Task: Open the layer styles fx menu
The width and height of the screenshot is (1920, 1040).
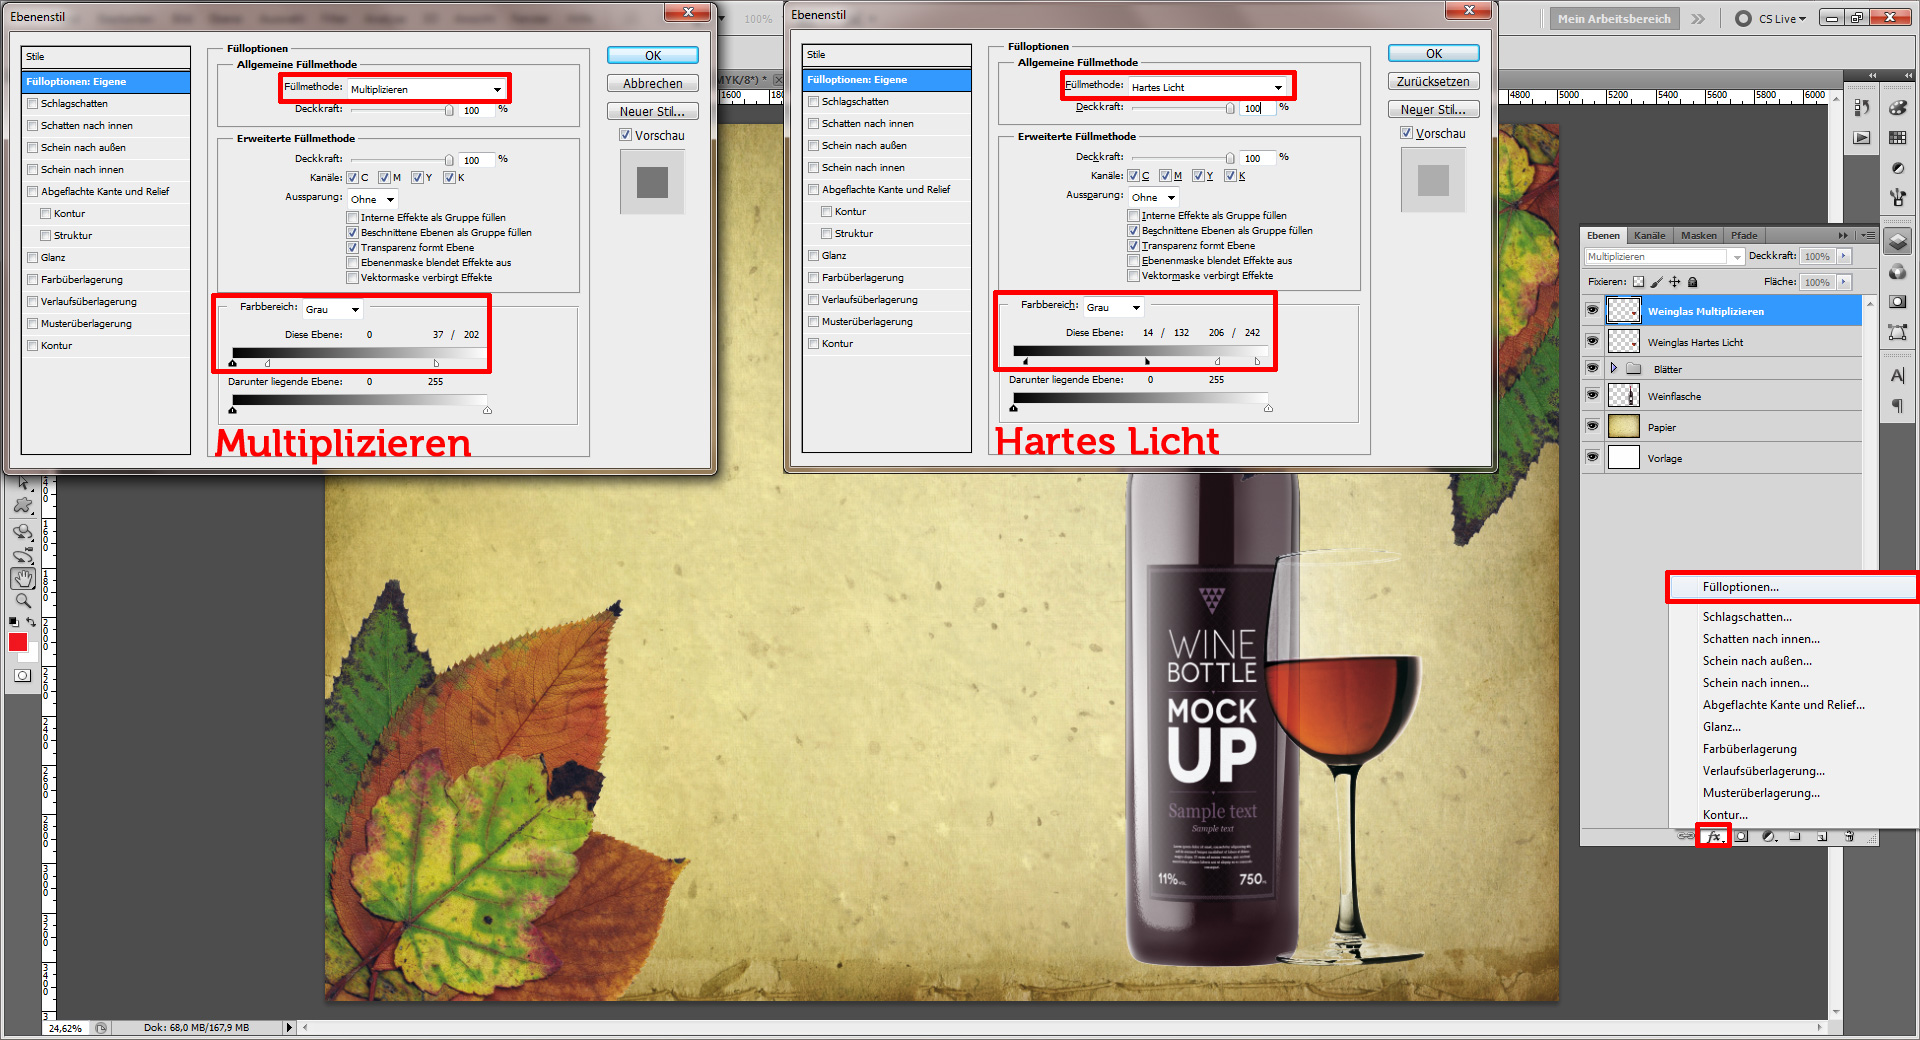Action: 1714,836
